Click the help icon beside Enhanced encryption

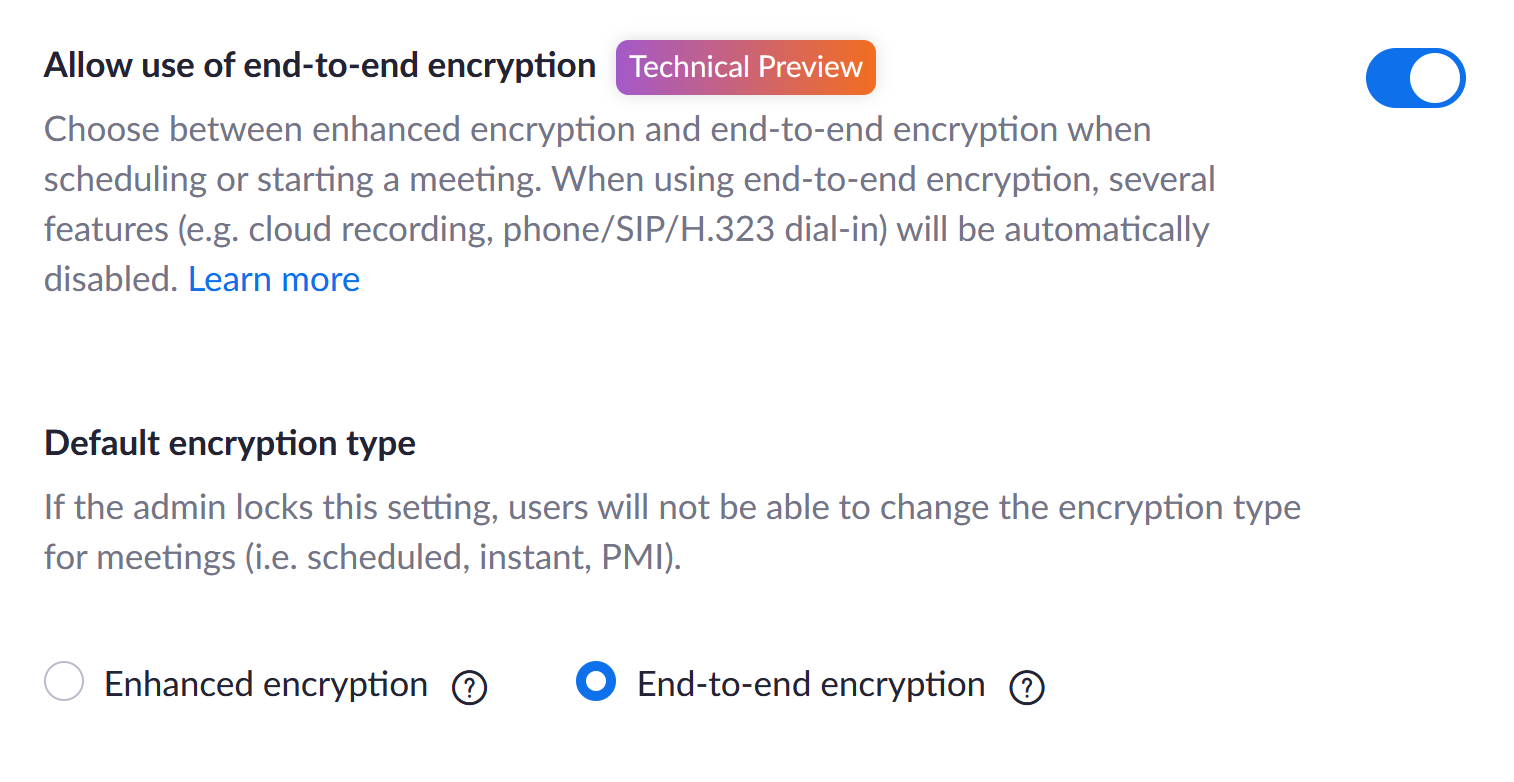point(469,688)
